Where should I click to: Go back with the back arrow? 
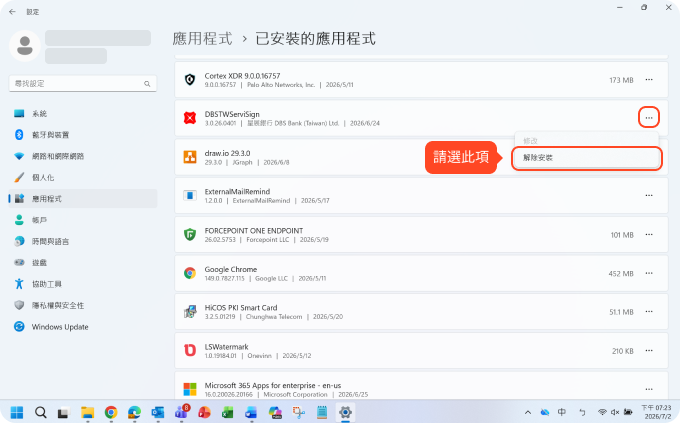coord(12,12)
